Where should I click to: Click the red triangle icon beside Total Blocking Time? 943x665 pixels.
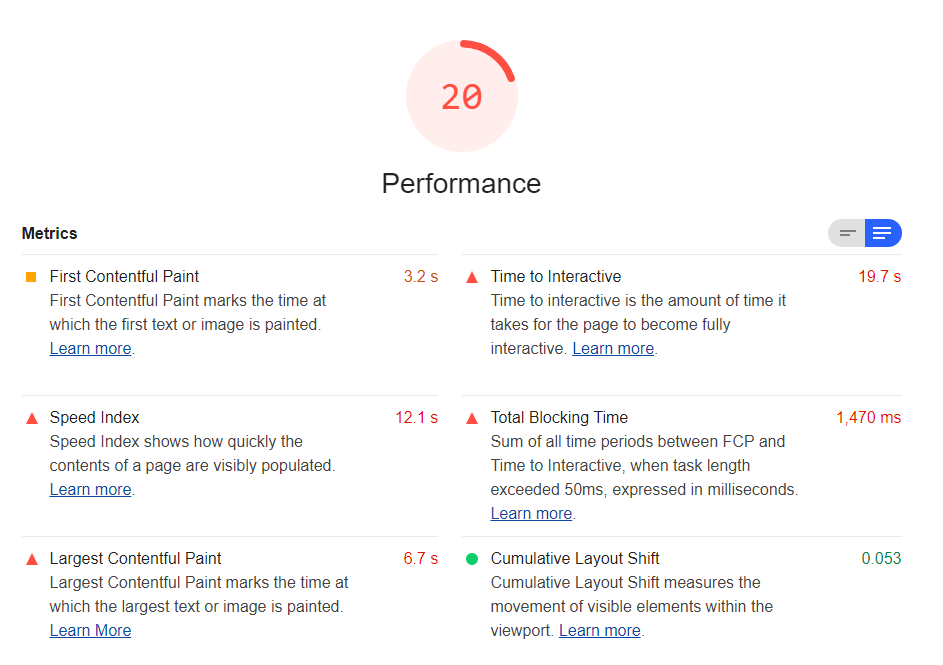click(470, 417)
